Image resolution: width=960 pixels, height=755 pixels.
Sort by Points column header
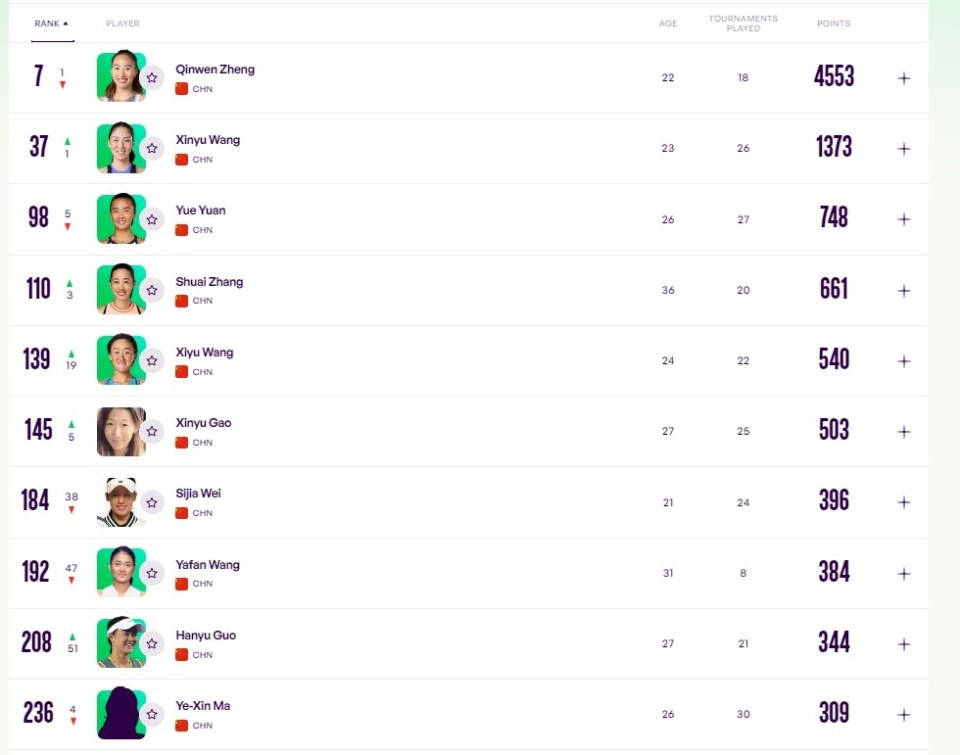tap(833, 23)
